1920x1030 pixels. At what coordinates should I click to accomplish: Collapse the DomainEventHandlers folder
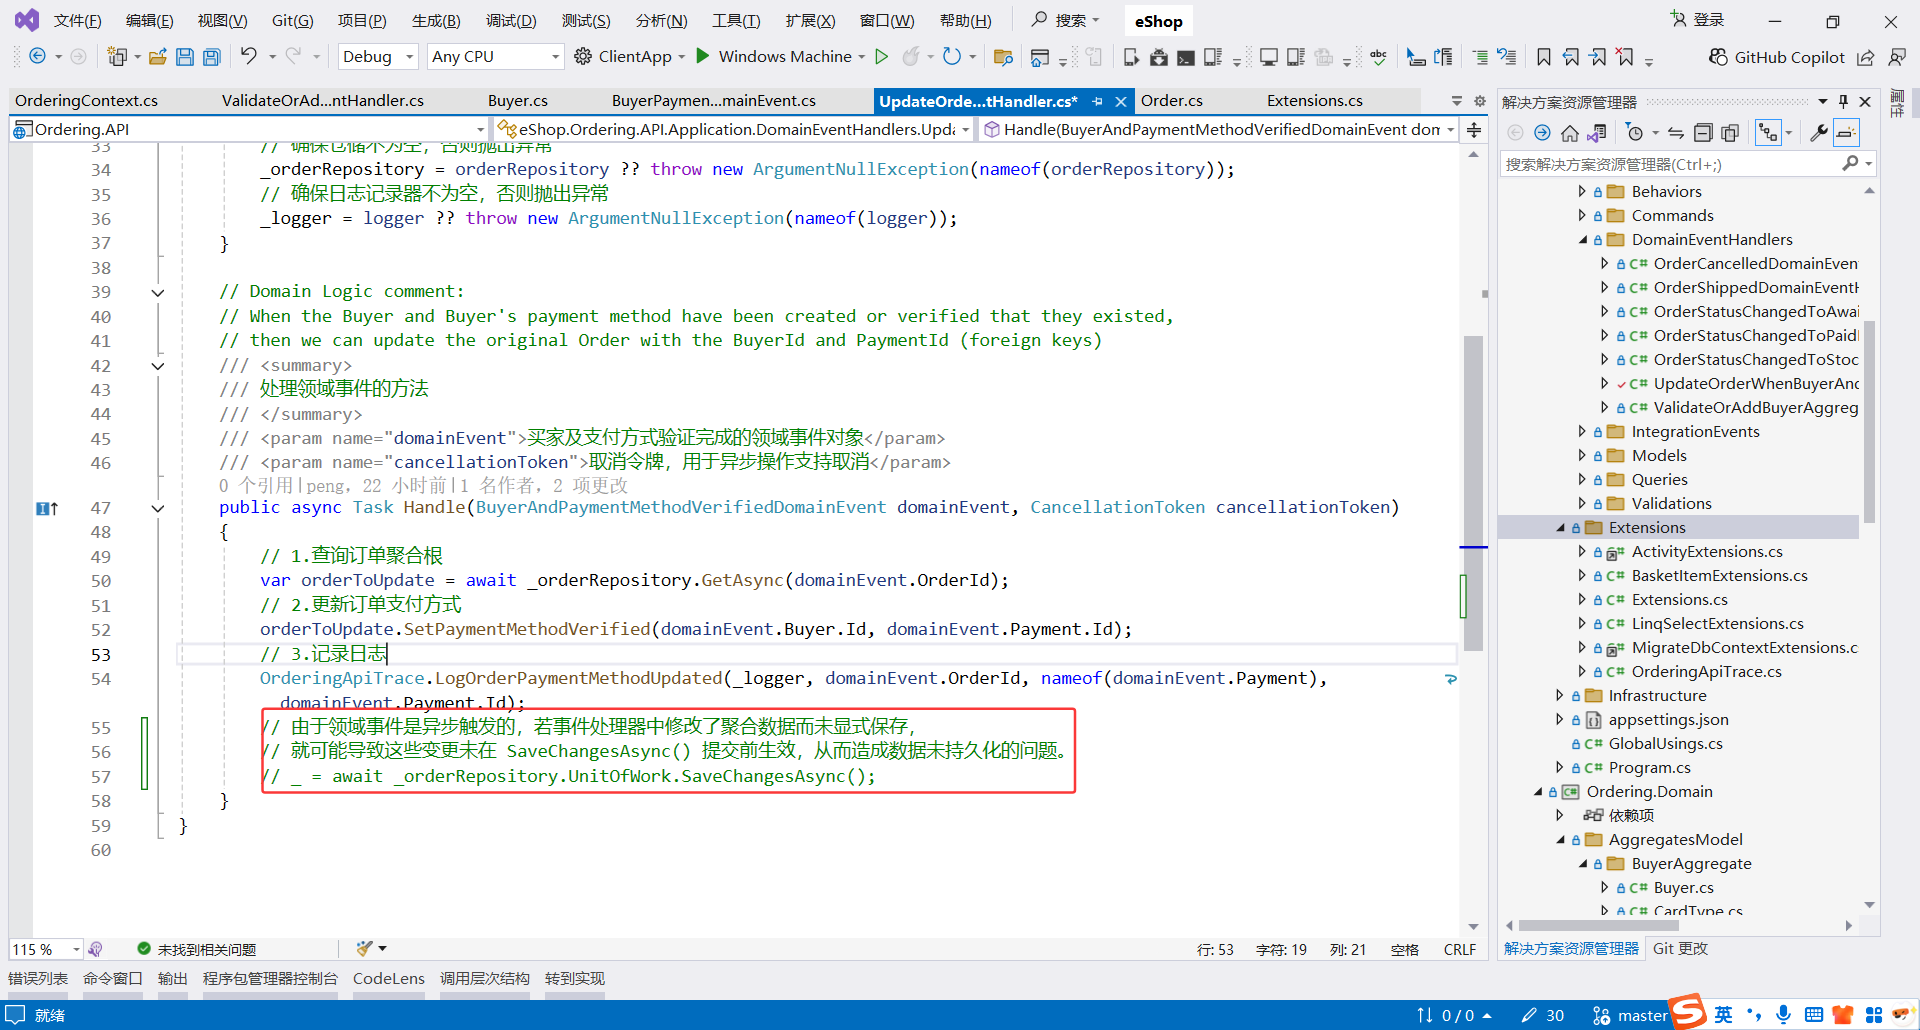click(1582, 240)
